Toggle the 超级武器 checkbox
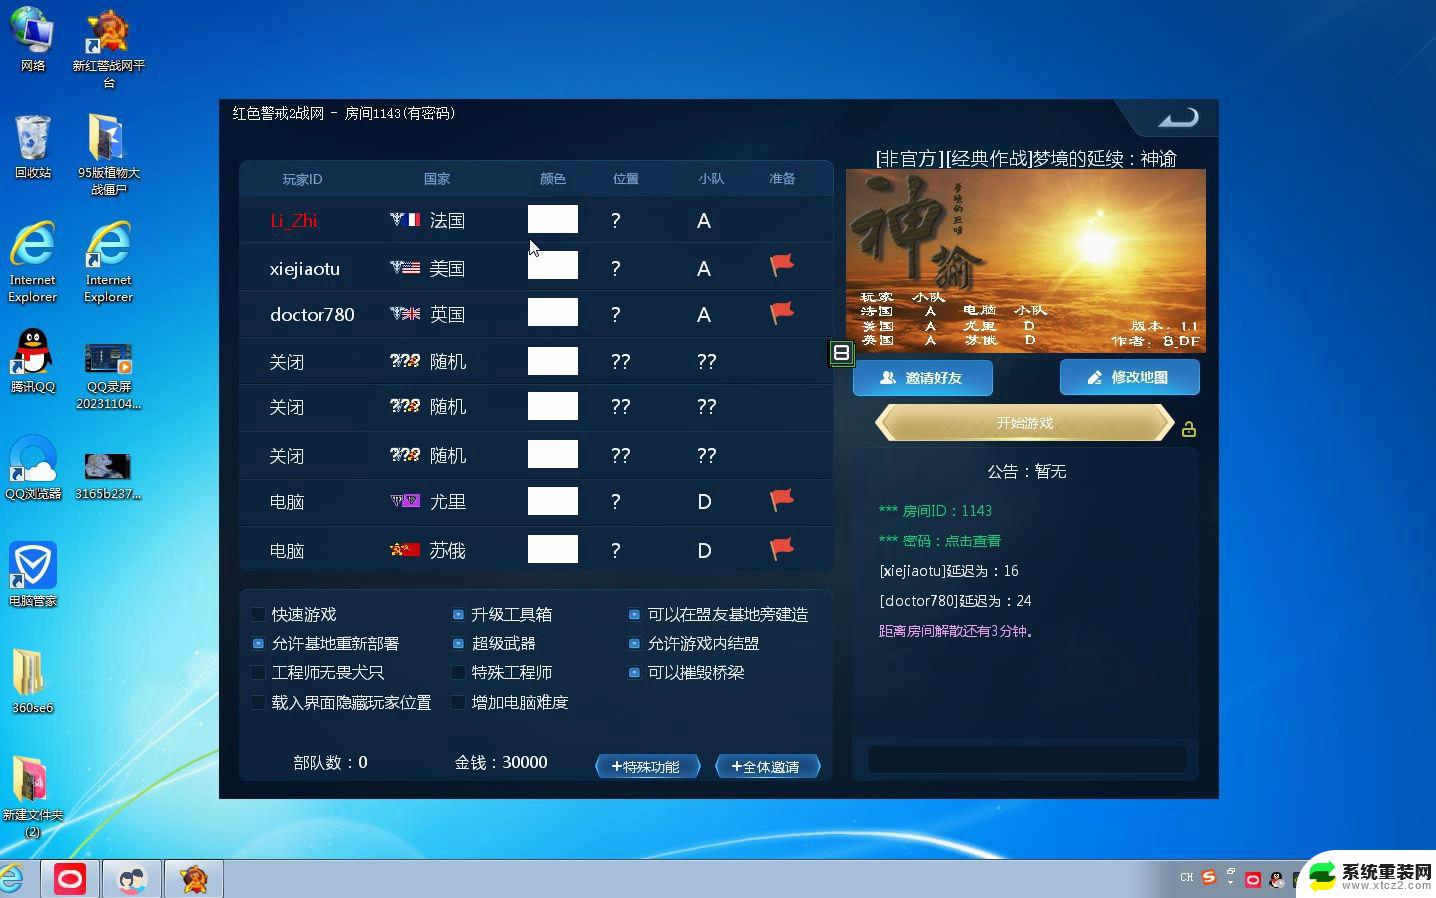Screen dimensions: 1436x898 pyautogui.click(x=458, y=643)
